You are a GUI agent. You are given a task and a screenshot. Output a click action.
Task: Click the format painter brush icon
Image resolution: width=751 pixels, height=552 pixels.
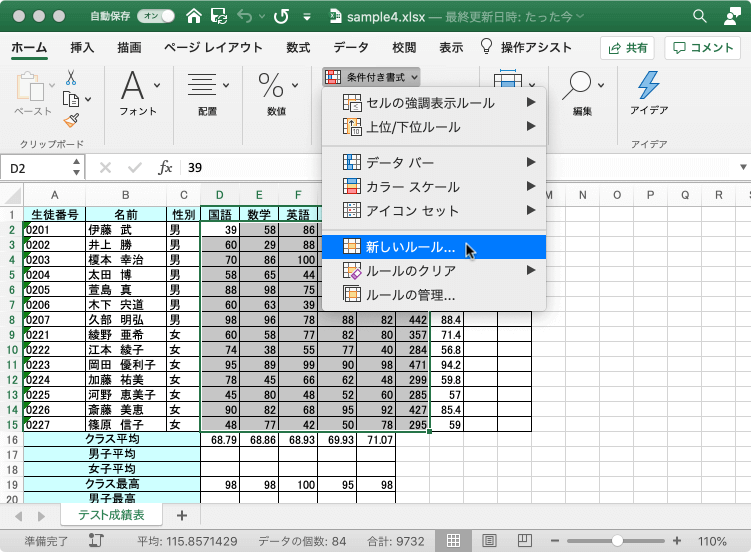tap(71, 120)
